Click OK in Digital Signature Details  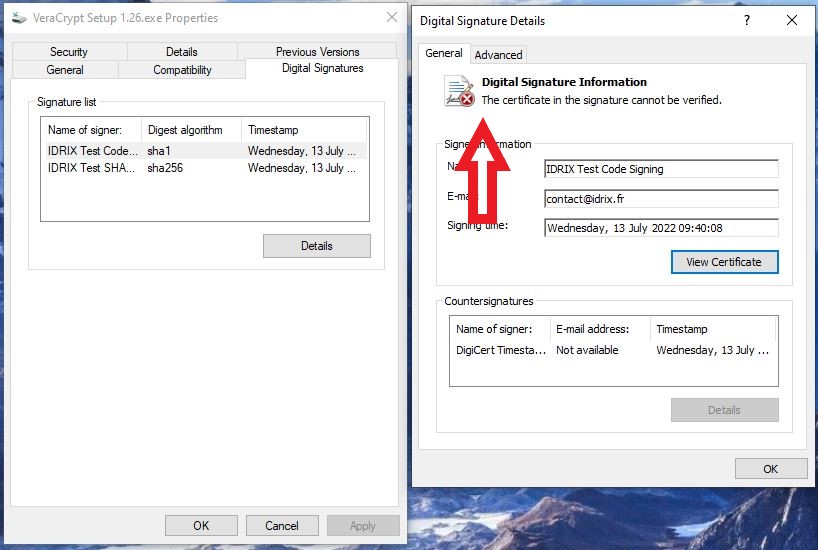click(x=770, y=469)
